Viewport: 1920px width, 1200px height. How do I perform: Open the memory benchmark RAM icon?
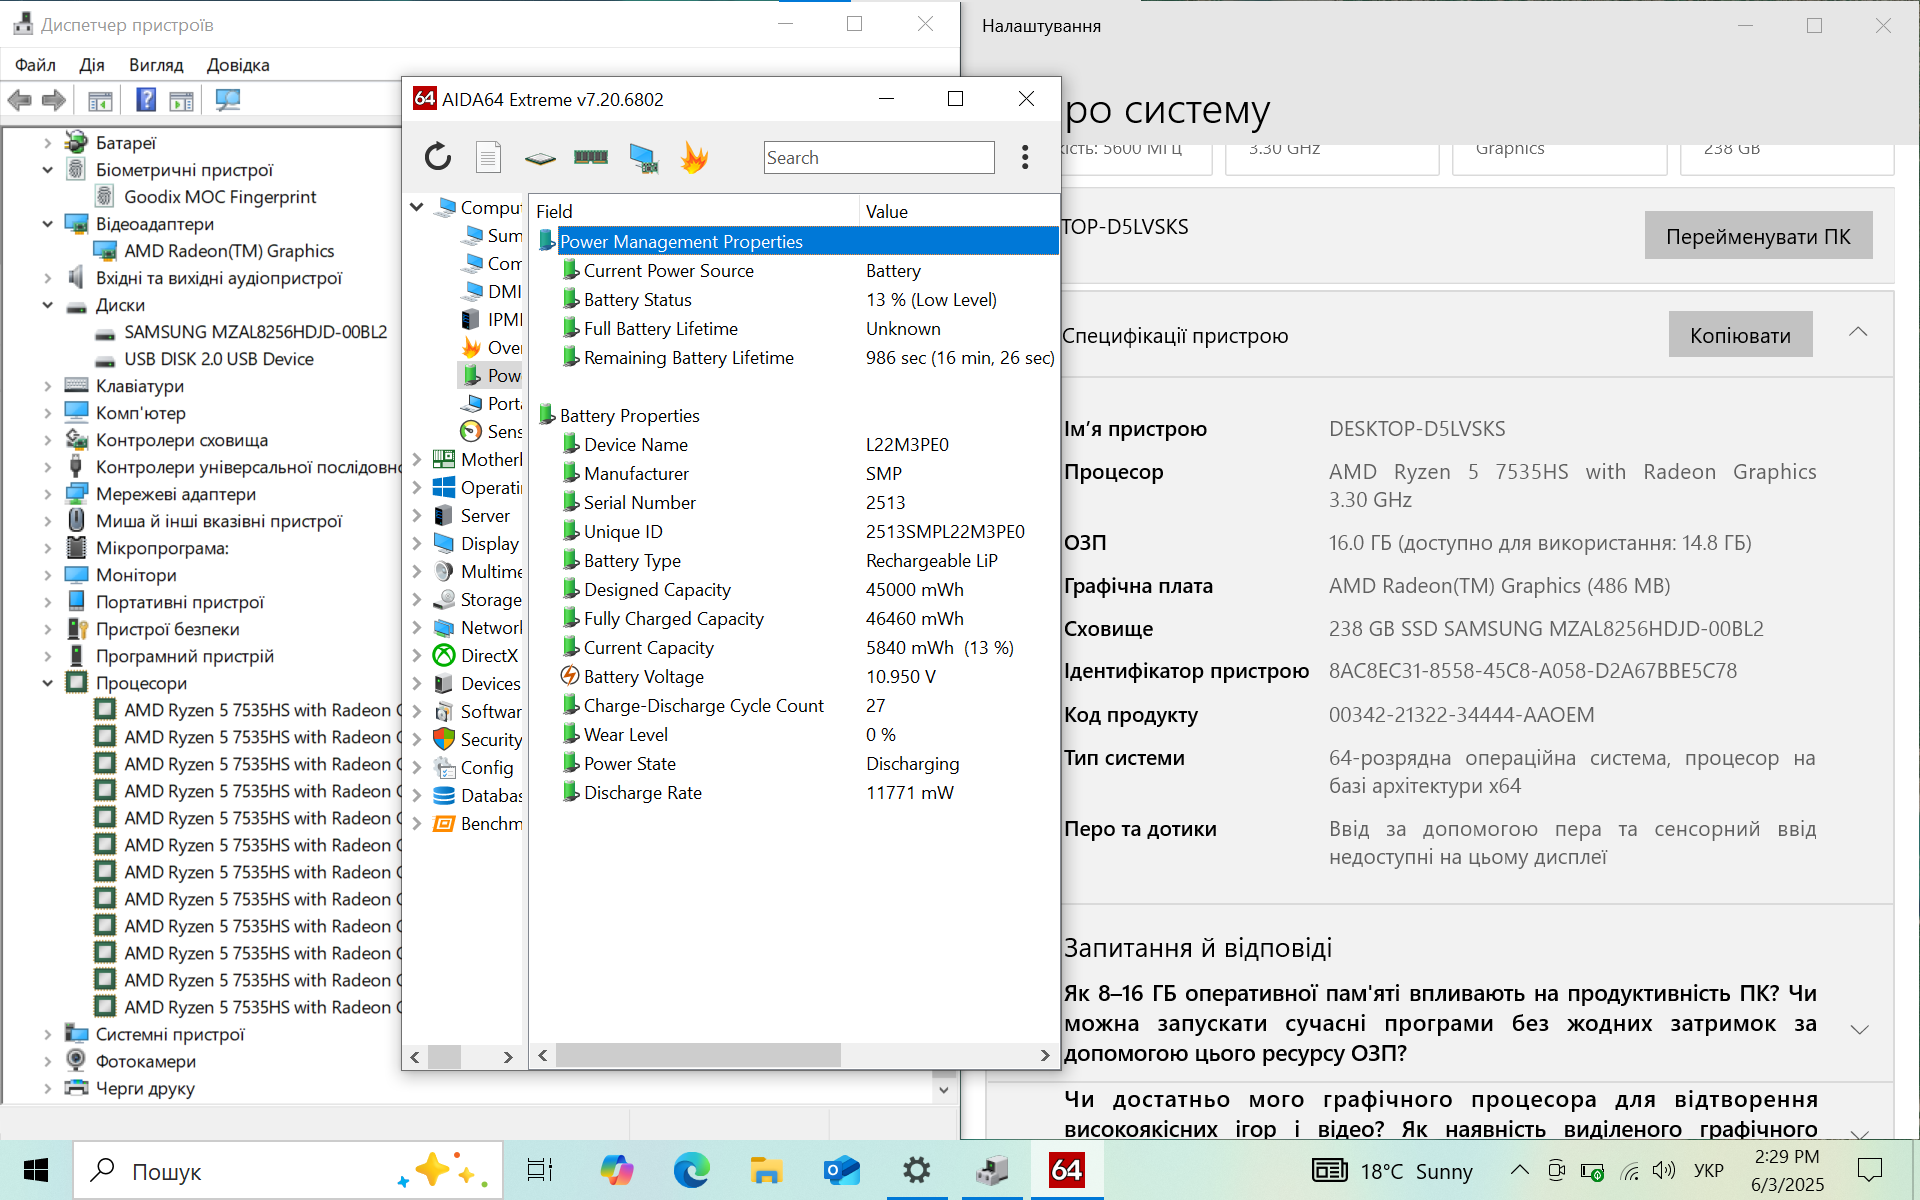tap(591, 157)
